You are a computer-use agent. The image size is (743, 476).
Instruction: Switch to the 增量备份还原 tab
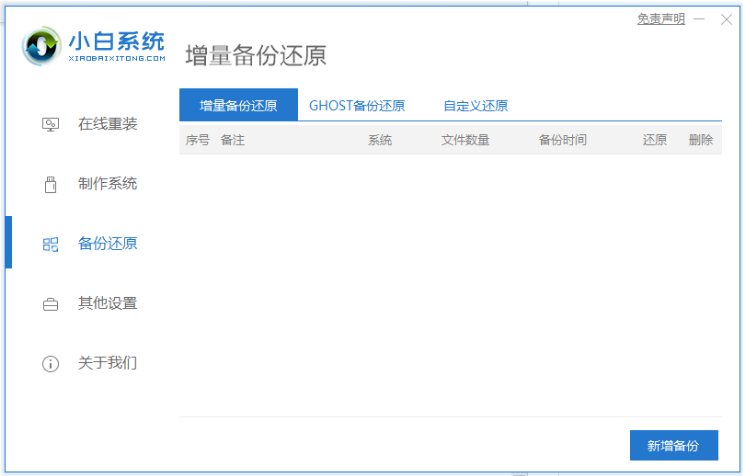[x=238, y=105]
